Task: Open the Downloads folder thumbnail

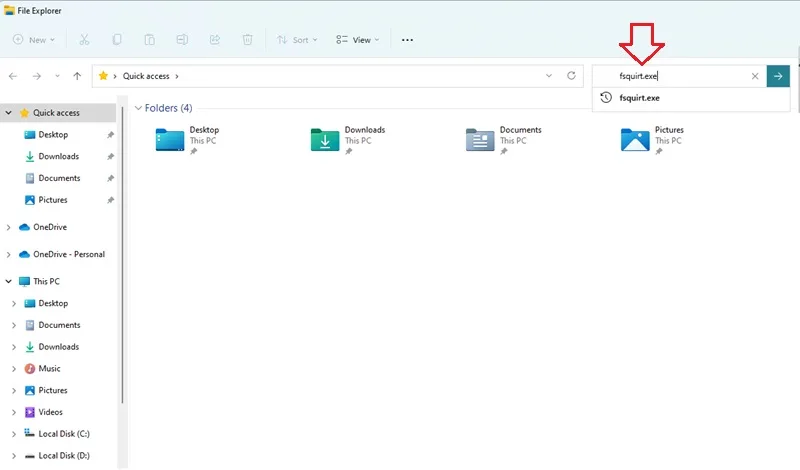Action: 325,140
